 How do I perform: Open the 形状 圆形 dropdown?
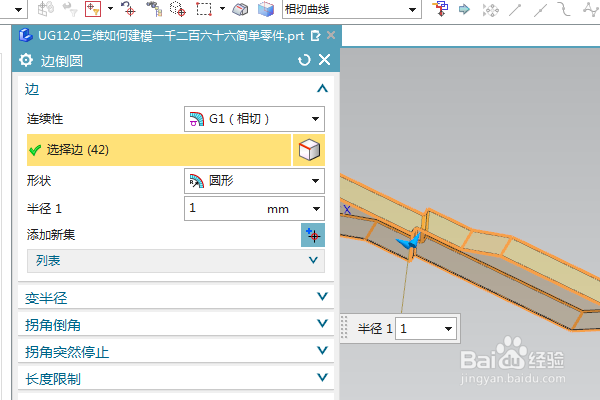click(x=254, y=181)
